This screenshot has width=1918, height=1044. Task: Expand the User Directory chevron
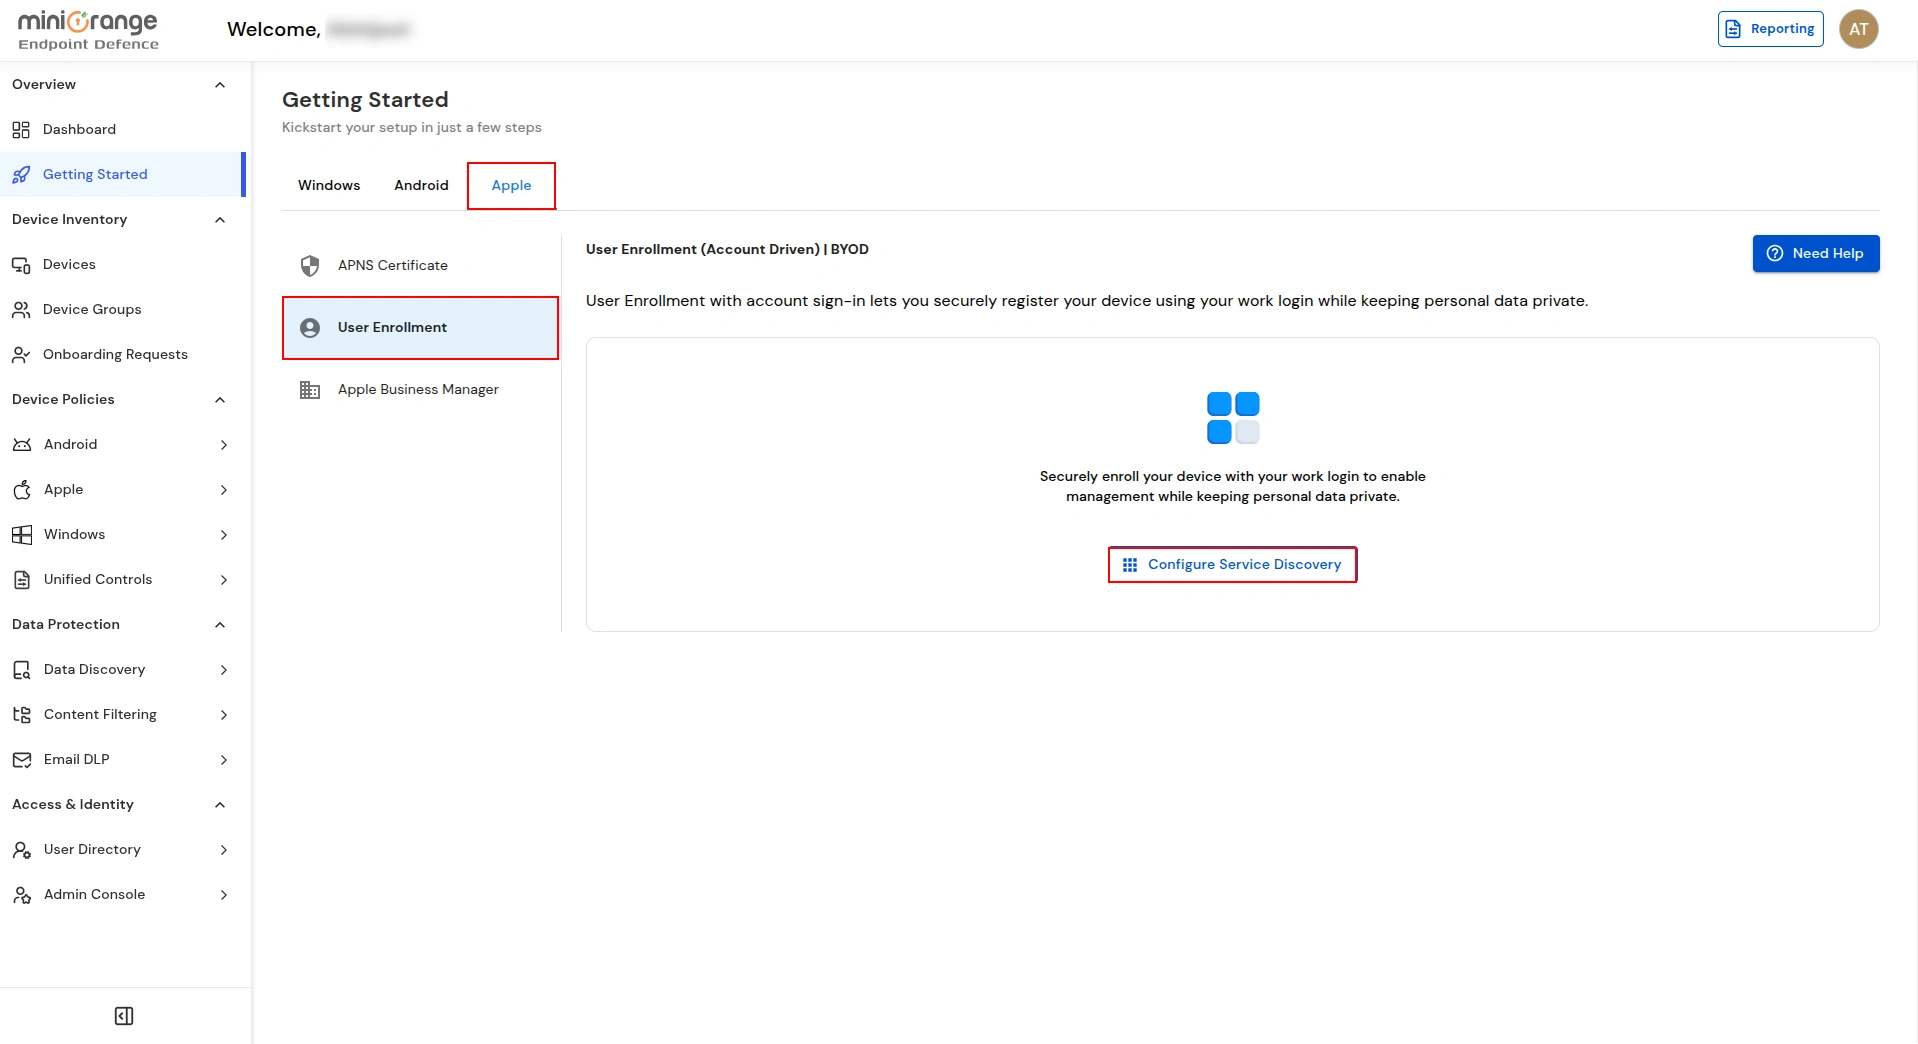click(x=224, y=849)
